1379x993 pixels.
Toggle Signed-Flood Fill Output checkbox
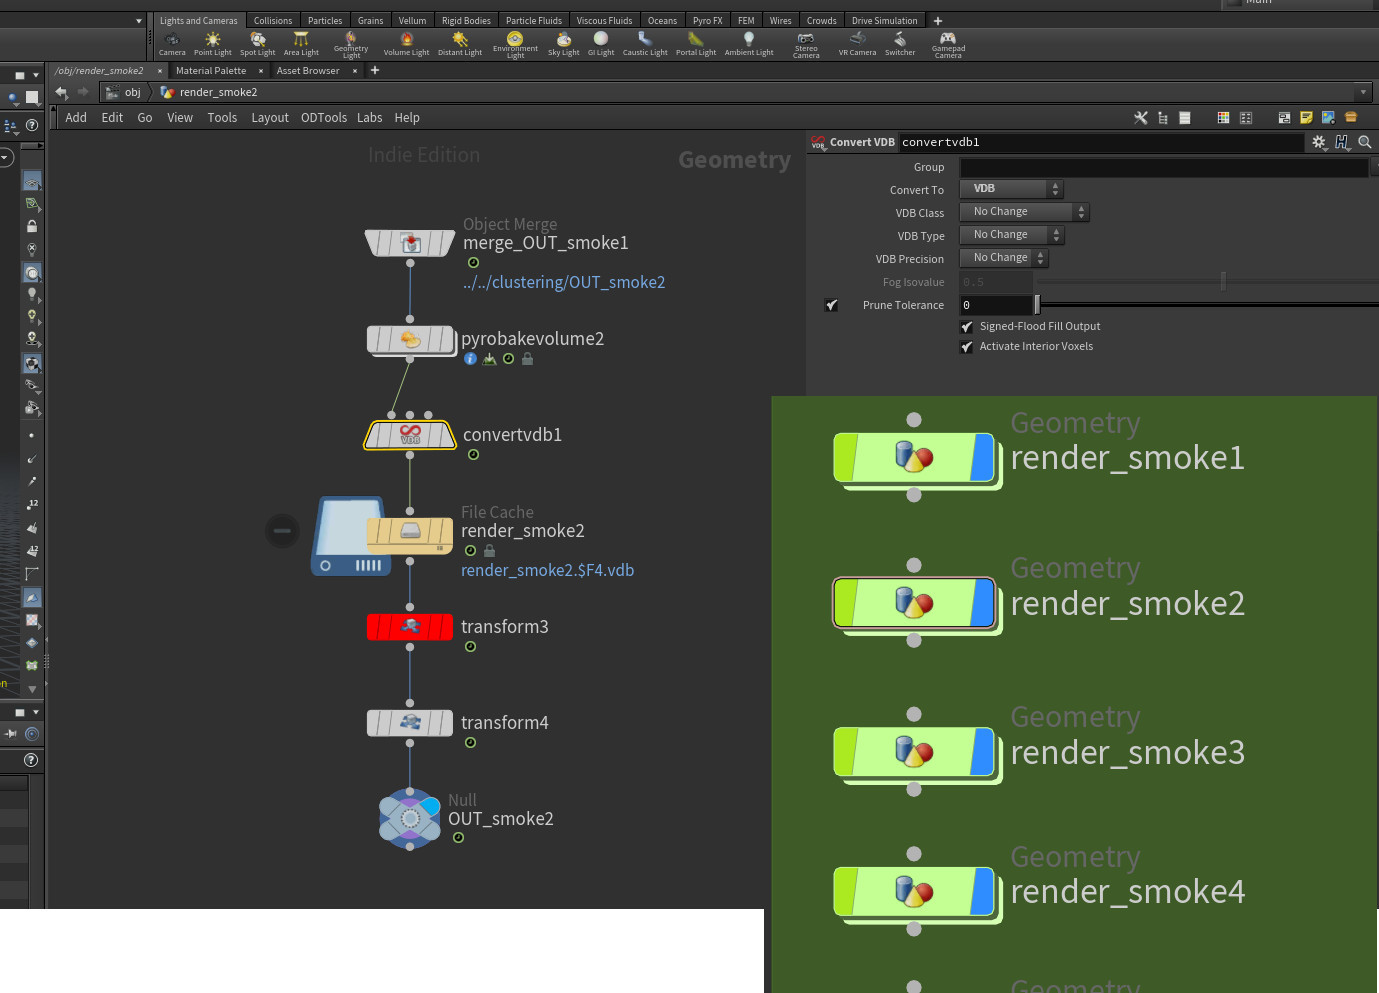967,327
